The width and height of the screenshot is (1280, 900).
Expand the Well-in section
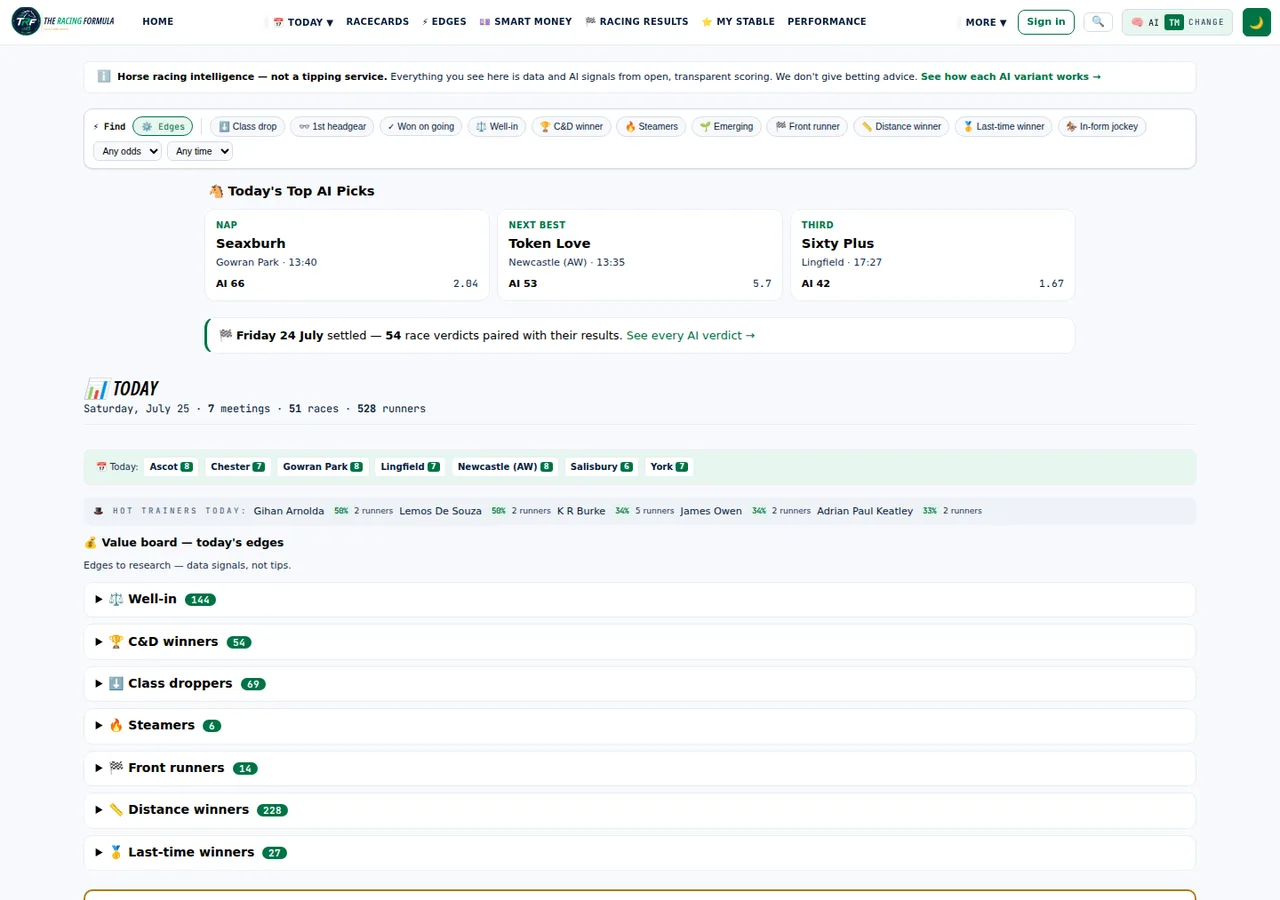tap(640, 599)
